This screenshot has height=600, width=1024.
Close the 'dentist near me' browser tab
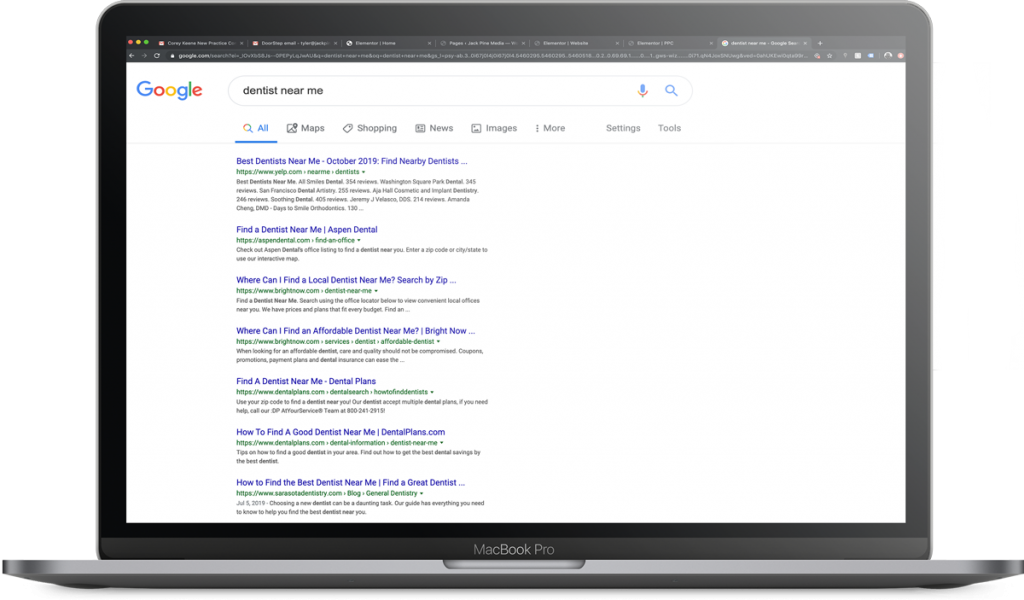[x=805, y=43]
